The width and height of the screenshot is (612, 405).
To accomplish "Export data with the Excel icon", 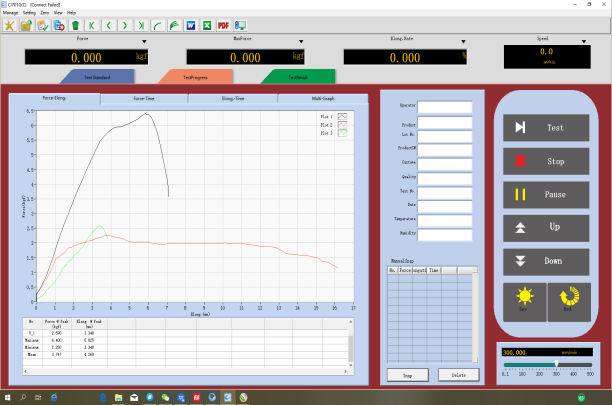I will pos(206,23).
